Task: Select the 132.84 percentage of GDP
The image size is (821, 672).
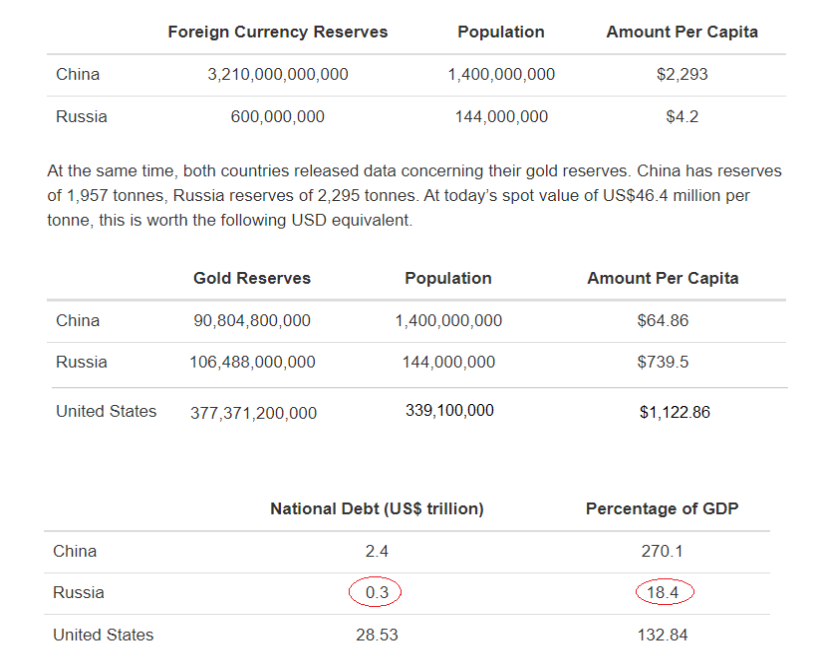Action: pyautogui.click(x=662, y=635)
